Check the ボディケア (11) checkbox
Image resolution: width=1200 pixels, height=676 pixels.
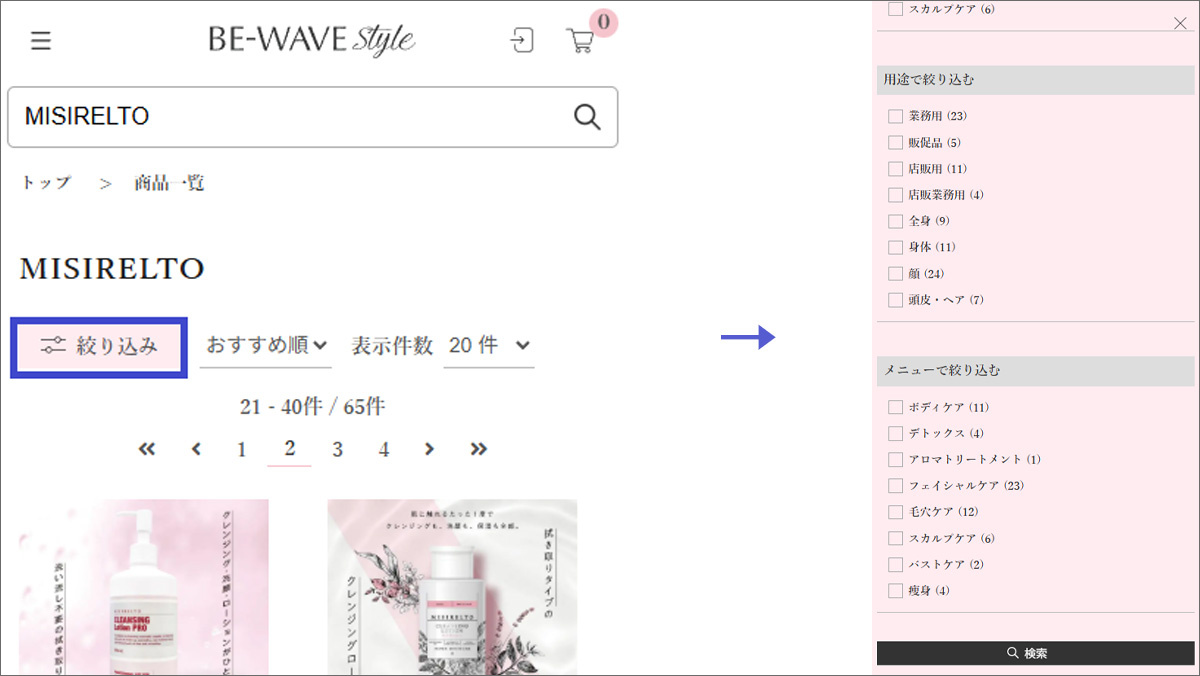(895, 407)
